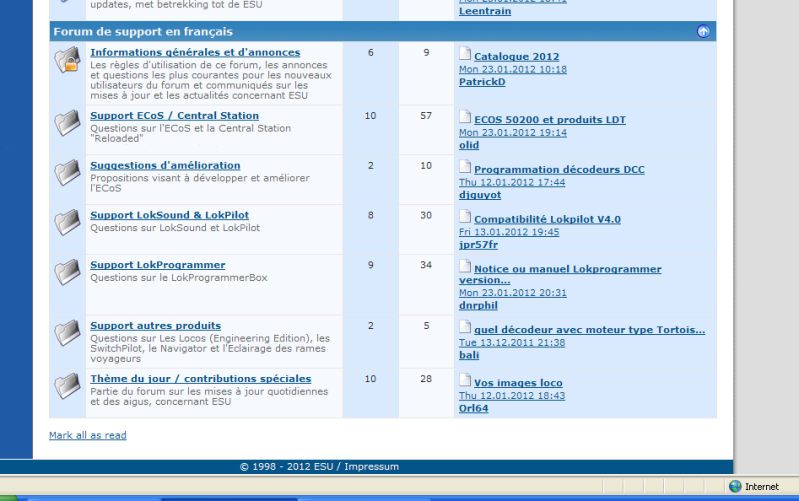Viewport: 799px width, 501px height.
Task: Click post icon next to ECOS 50200 et produits LDT
Action: click(x=465, y=117)
